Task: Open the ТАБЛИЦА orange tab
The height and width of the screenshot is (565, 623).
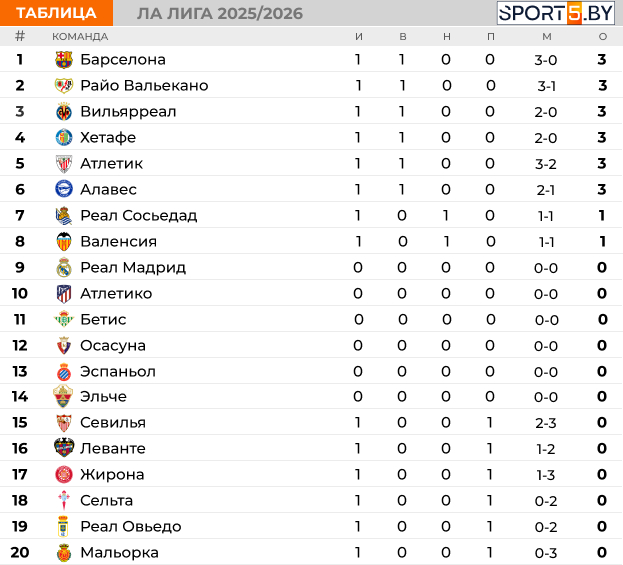Action: tap(56, 13)
